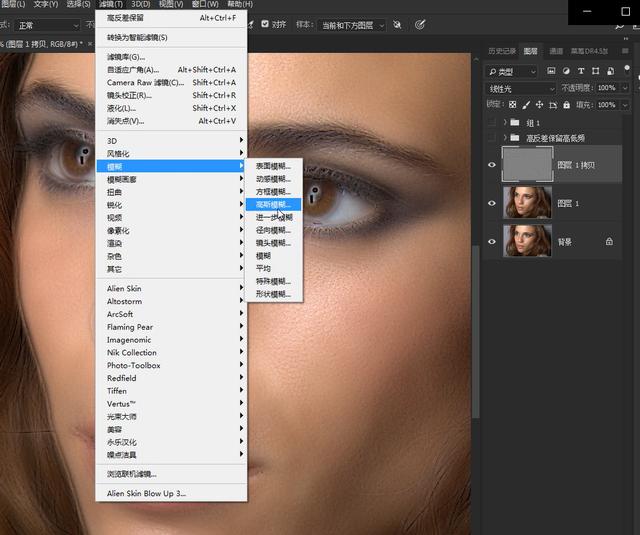Open Camera Raw 滤镜 menu entry

point(171,82)
